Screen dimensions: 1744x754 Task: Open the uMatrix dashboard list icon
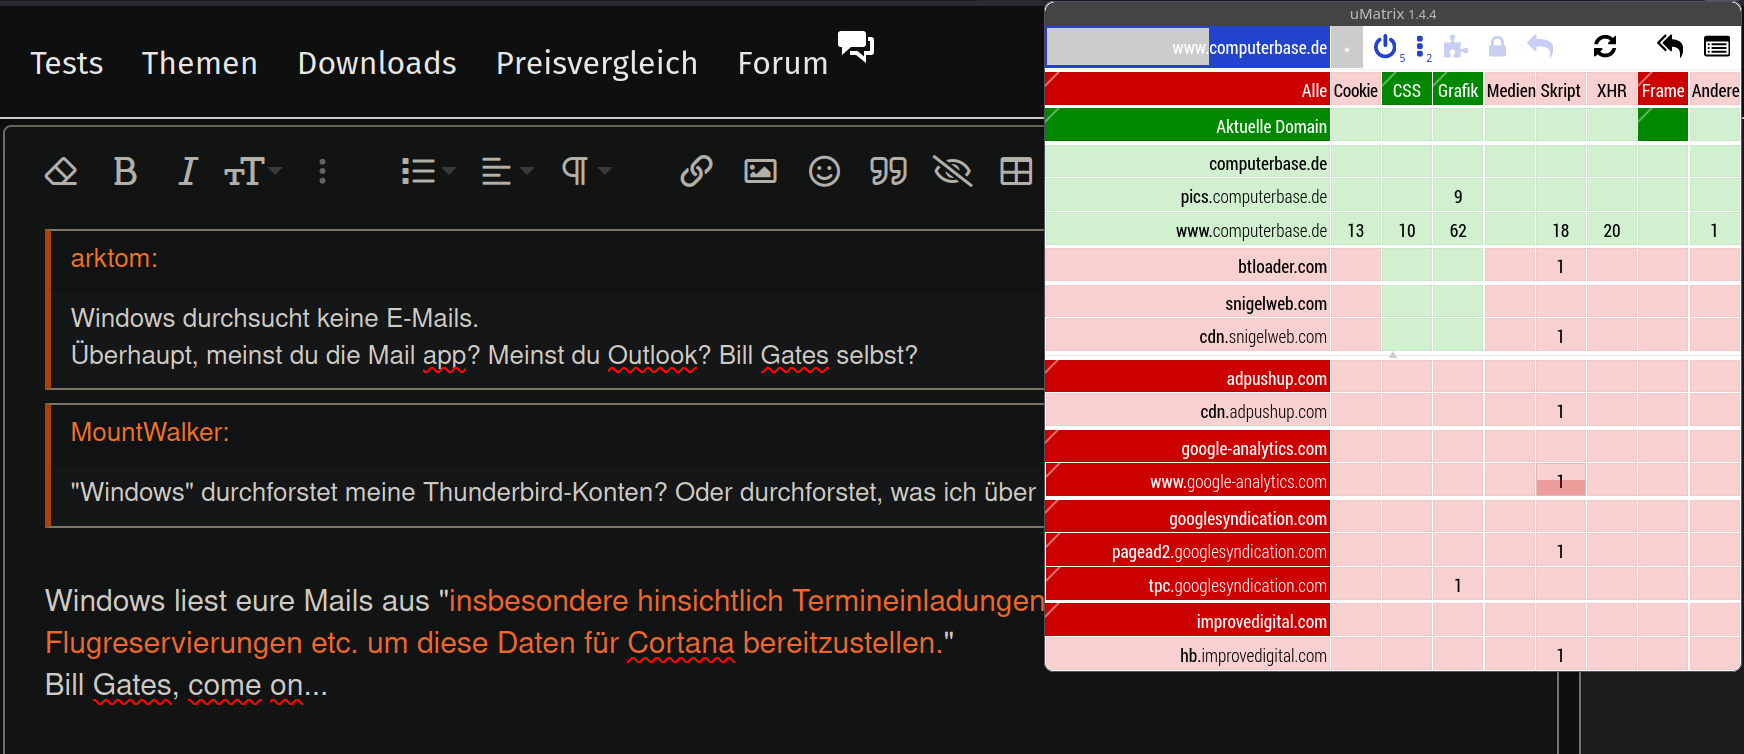pyautogui.click(x=1717, y=46)
